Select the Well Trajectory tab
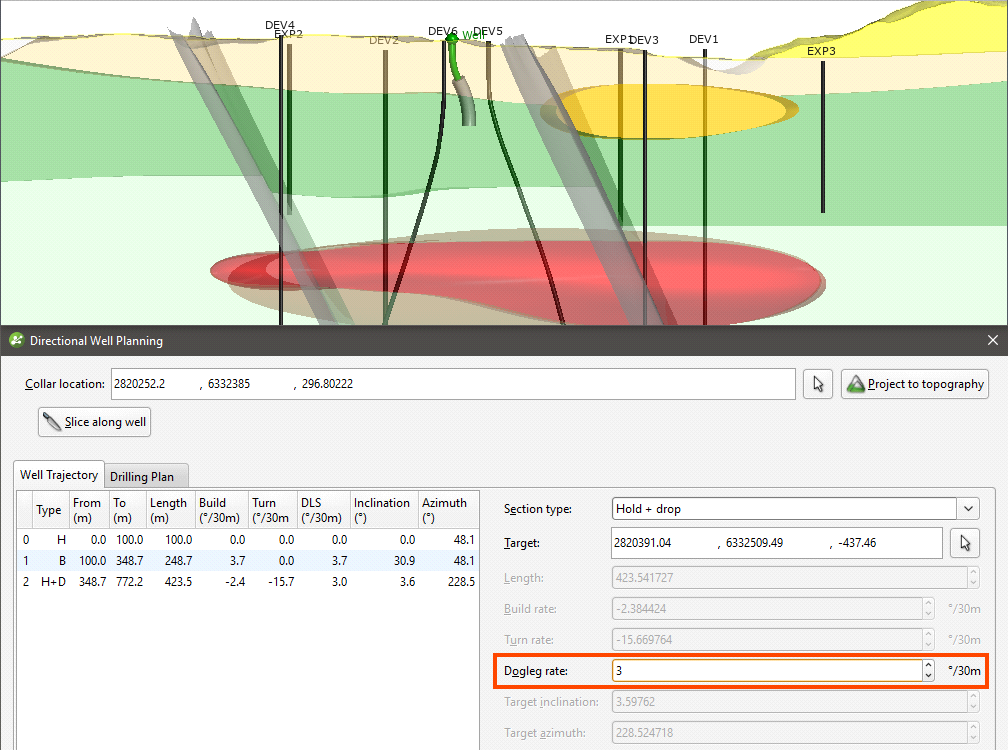The height and width of the screenshot is (750, 1008). 59,475
